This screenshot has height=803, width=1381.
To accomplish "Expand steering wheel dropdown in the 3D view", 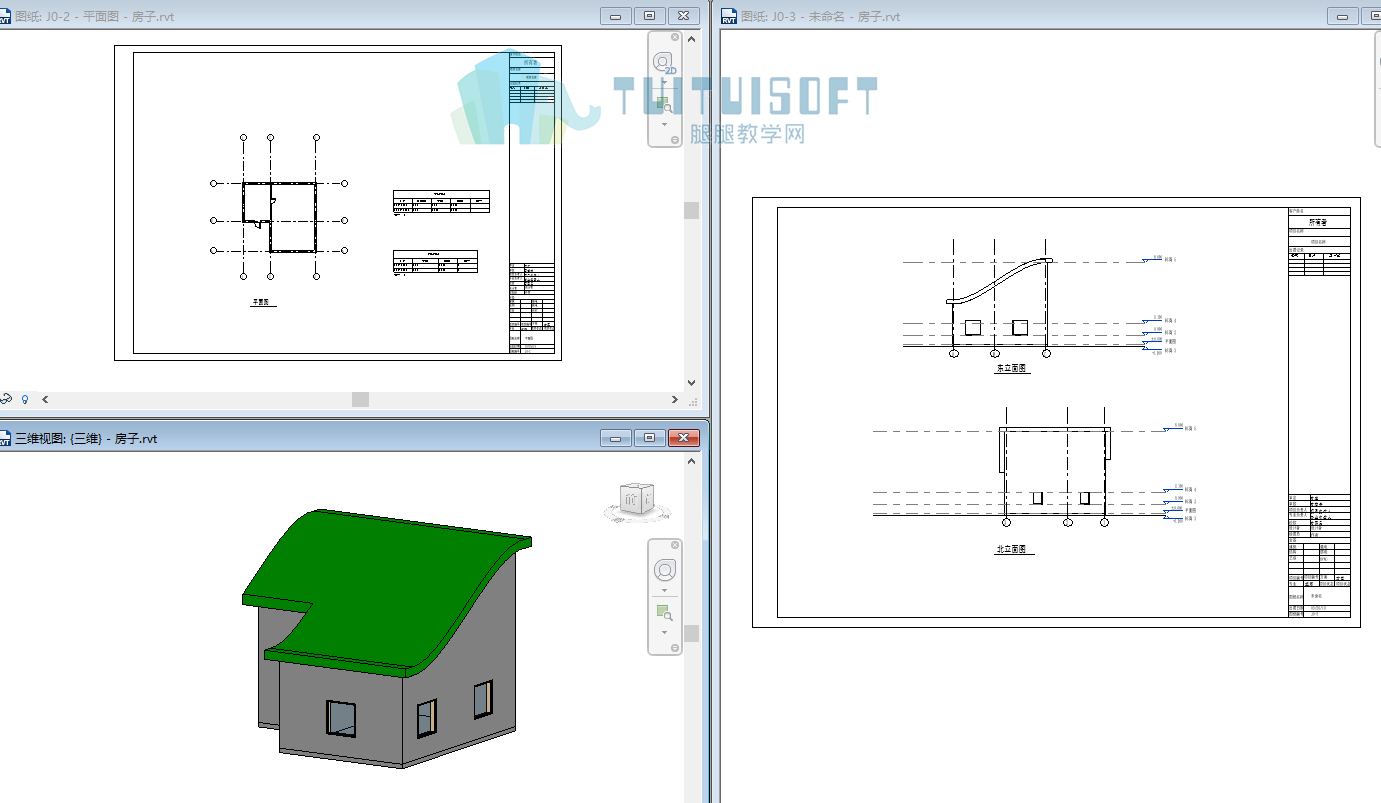I will 664,591.
